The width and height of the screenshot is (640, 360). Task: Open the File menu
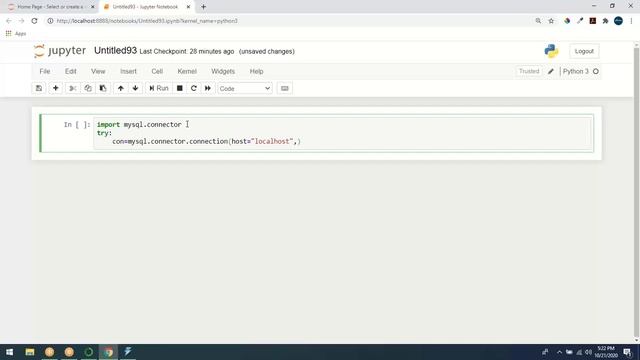click(x=45, y=71)
